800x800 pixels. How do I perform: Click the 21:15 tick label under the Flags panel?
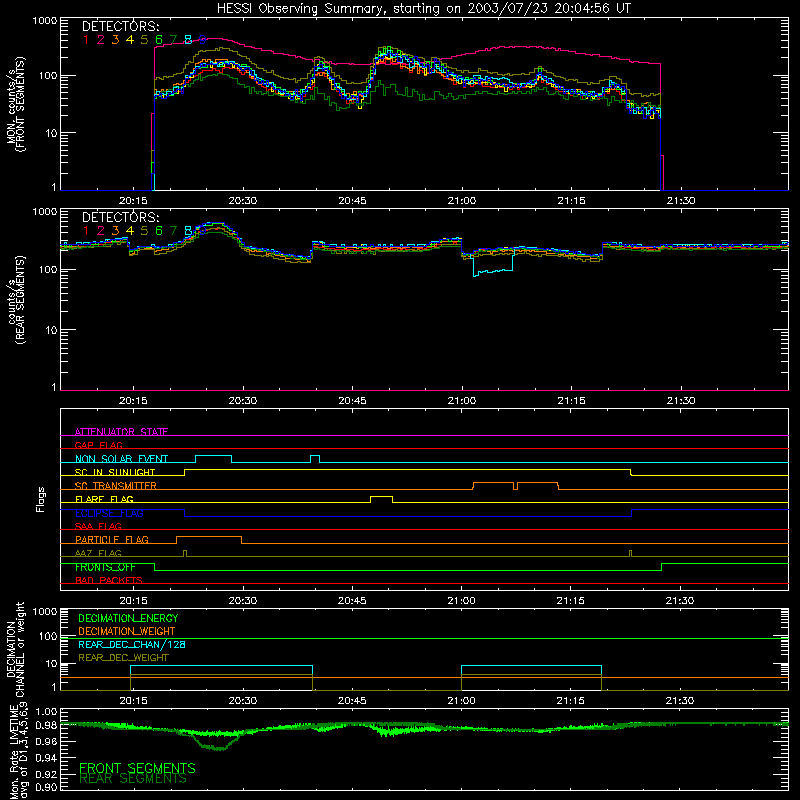click(x=570, y=601)
